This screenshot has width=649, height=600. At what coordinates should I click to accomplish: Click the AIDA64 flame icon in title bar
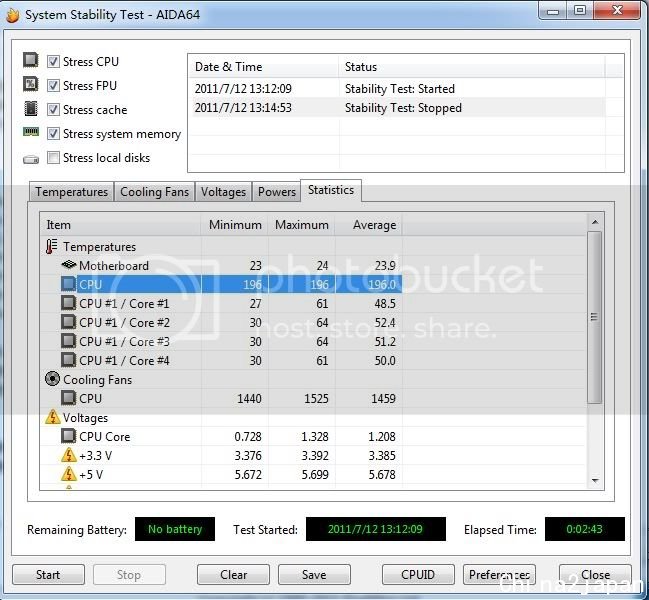[13, 14]
